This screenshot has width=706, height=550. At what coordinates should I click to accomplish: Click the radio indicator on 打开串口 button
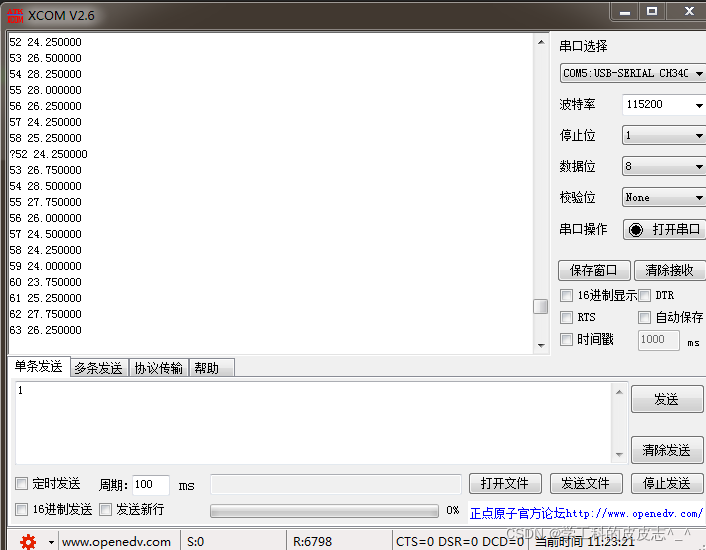tap(636, 230)
